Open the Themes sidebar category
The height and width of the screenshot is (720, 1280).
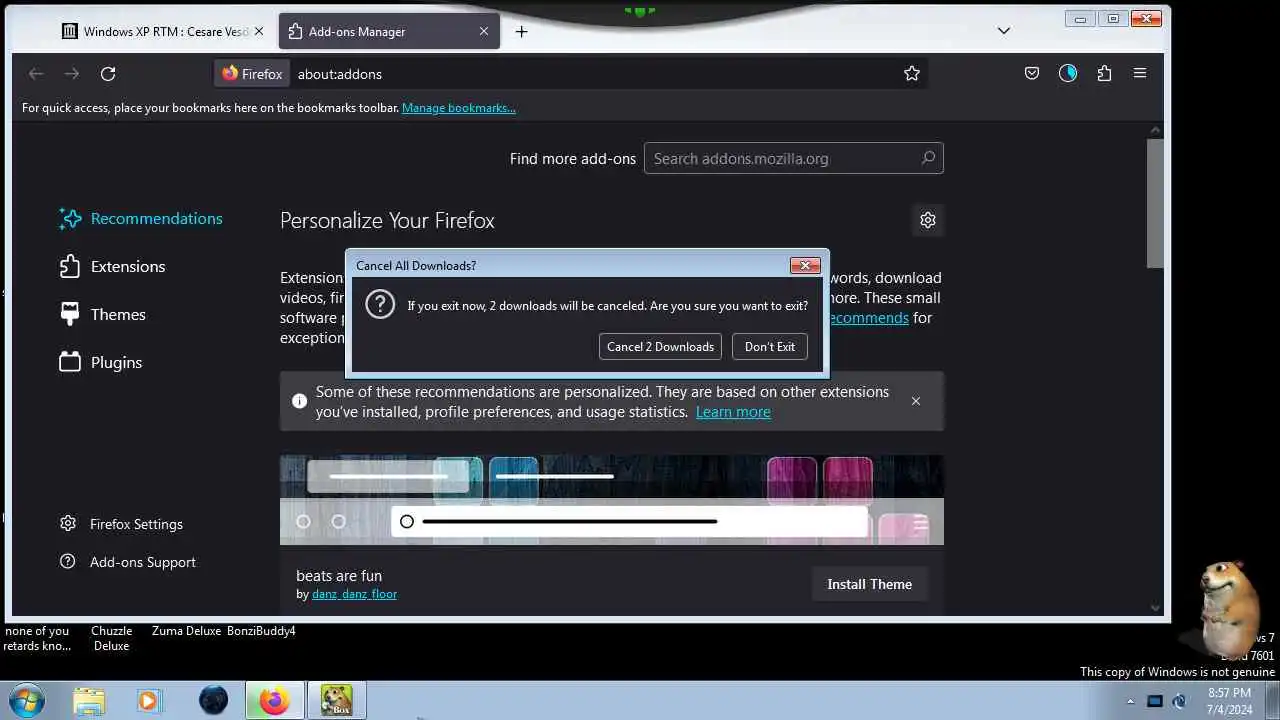tap(103, 314)
